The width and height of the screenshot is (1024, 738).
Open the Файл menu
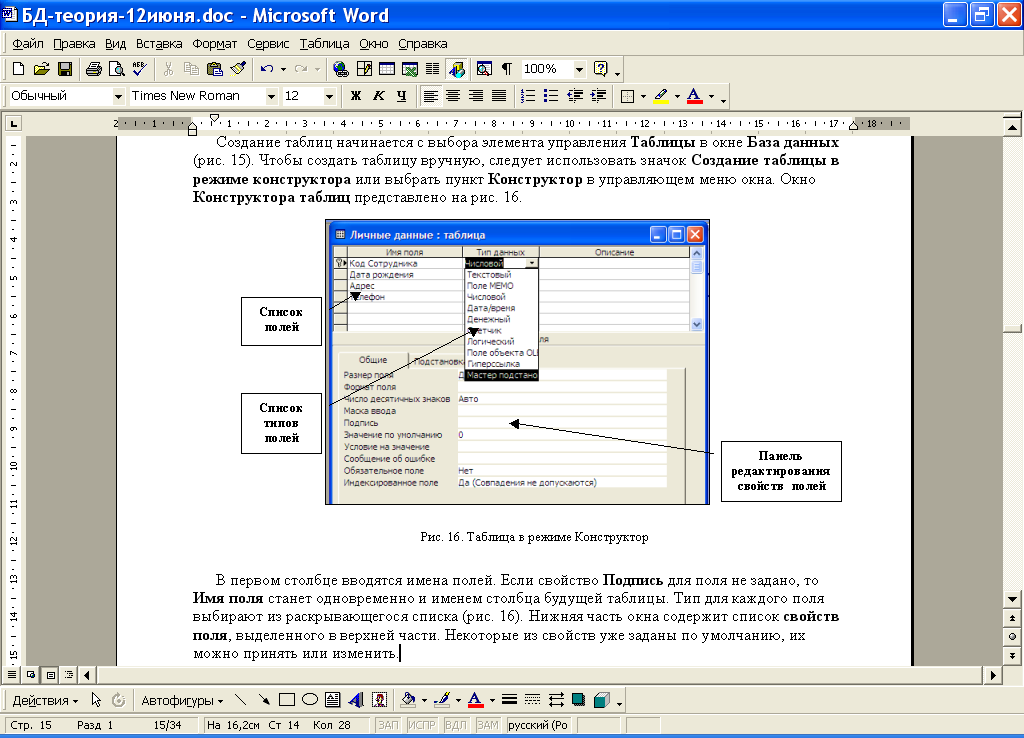click(x=27, y=44)
